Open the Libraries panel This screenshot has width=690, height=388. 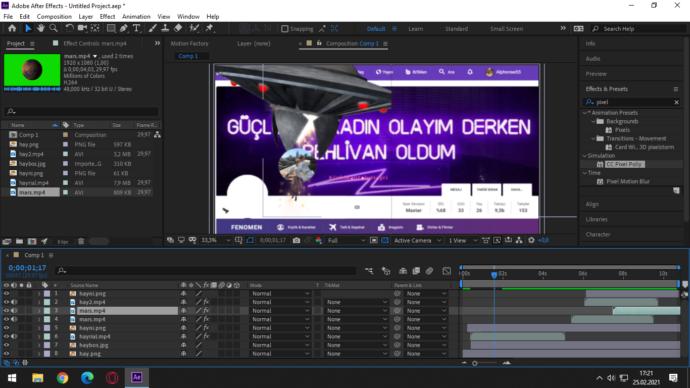(596, 219)
